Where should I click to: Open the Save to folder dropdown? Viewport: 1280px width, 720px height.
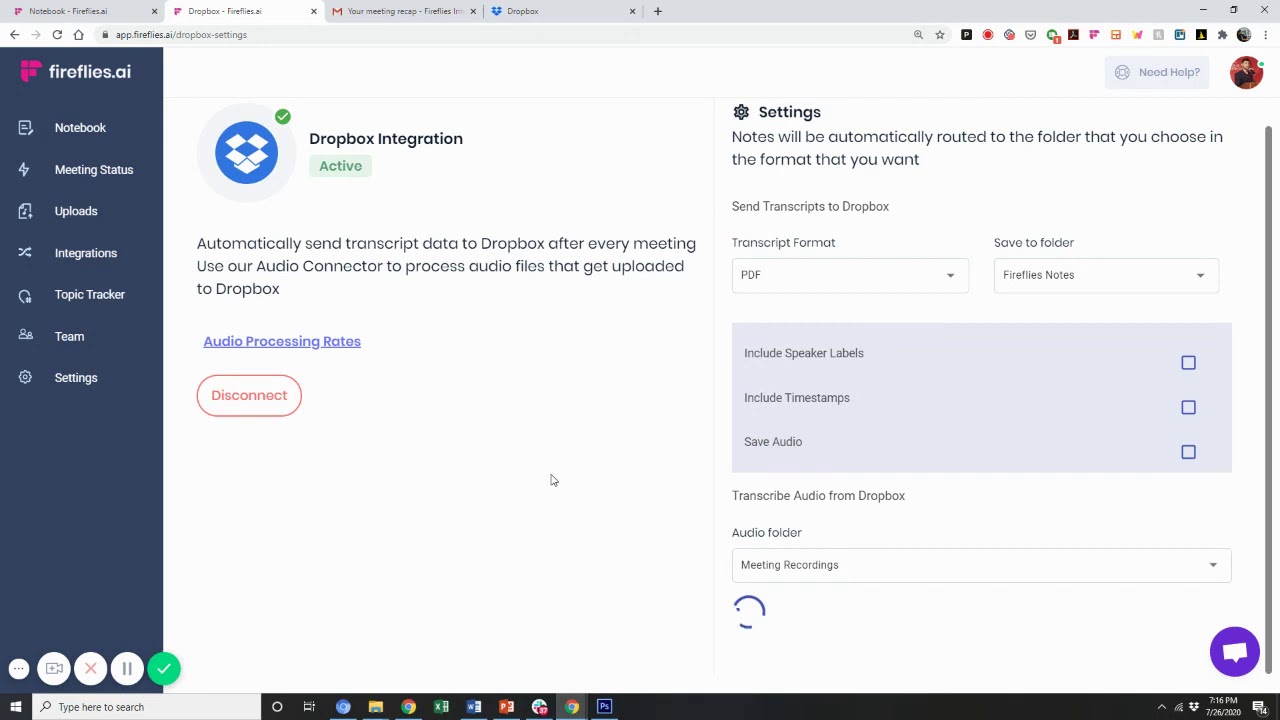[x=1106, y=275]
